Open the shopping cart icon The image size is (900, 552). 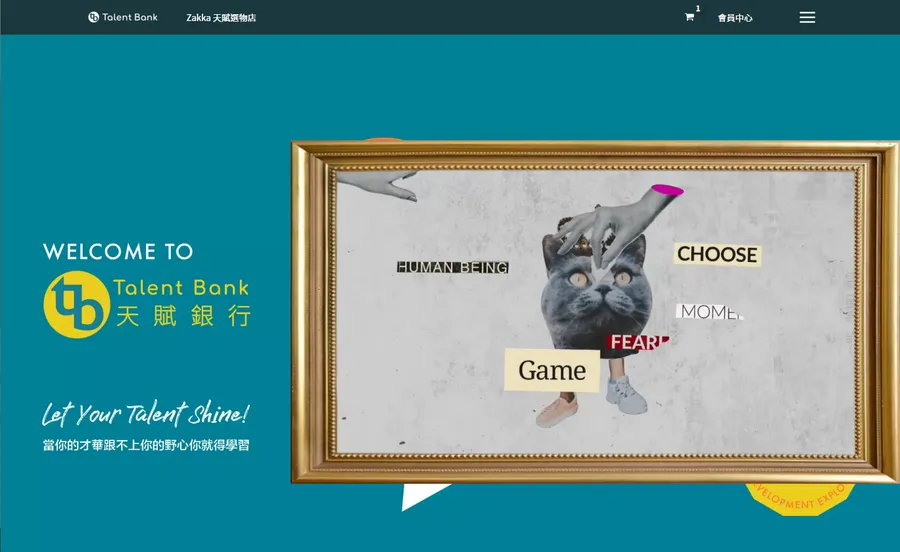point(689,17)
